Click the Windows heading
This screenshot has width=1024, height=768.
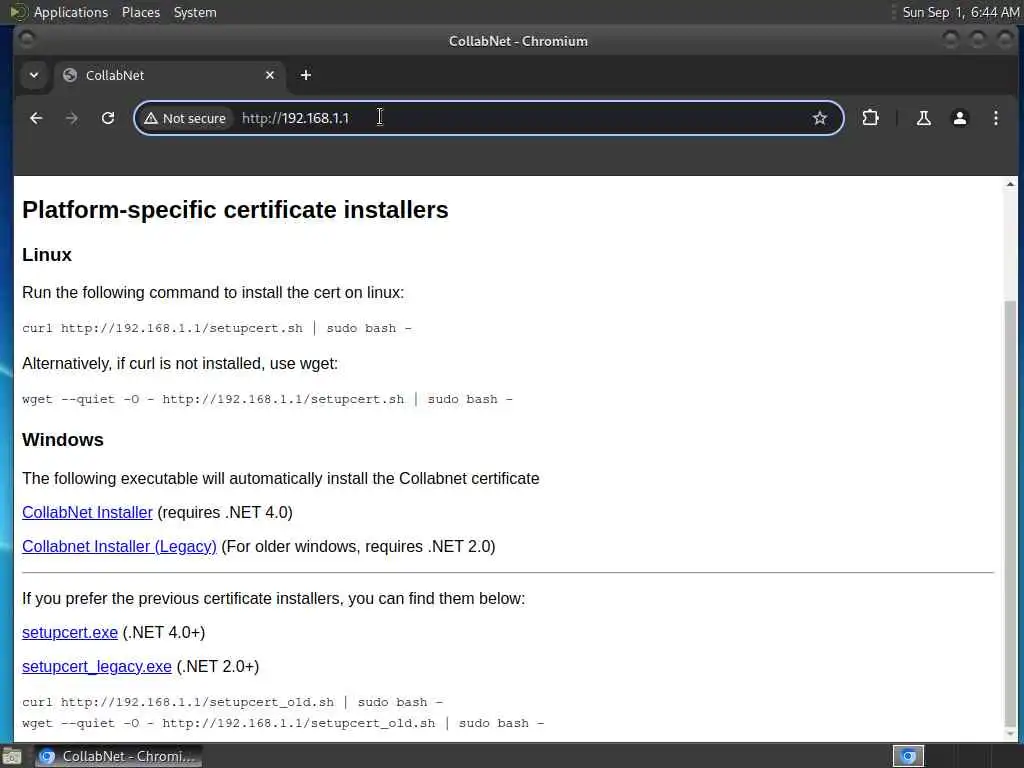pyautogui.click(x=63, y=440)
